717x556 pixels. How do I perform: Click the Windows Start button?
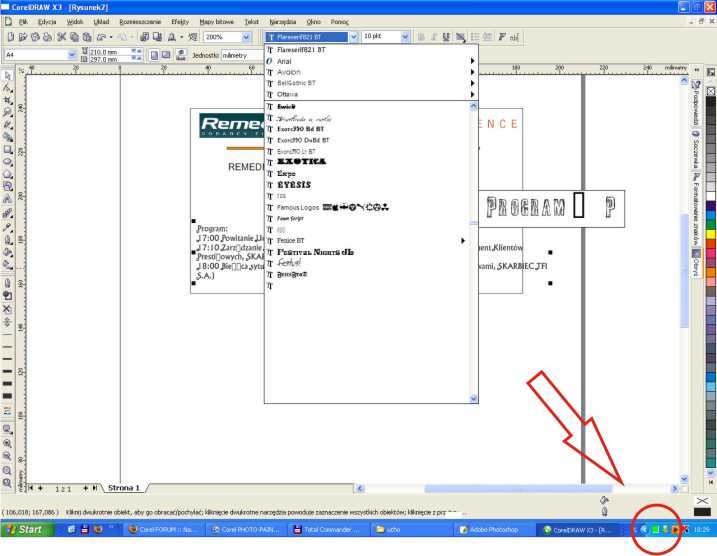tap(24, 529)
